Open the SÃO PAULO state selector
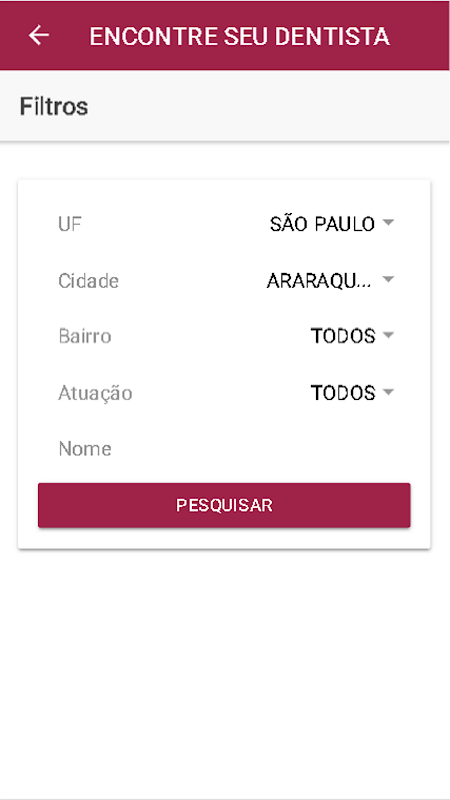 (x=332, y=223)
